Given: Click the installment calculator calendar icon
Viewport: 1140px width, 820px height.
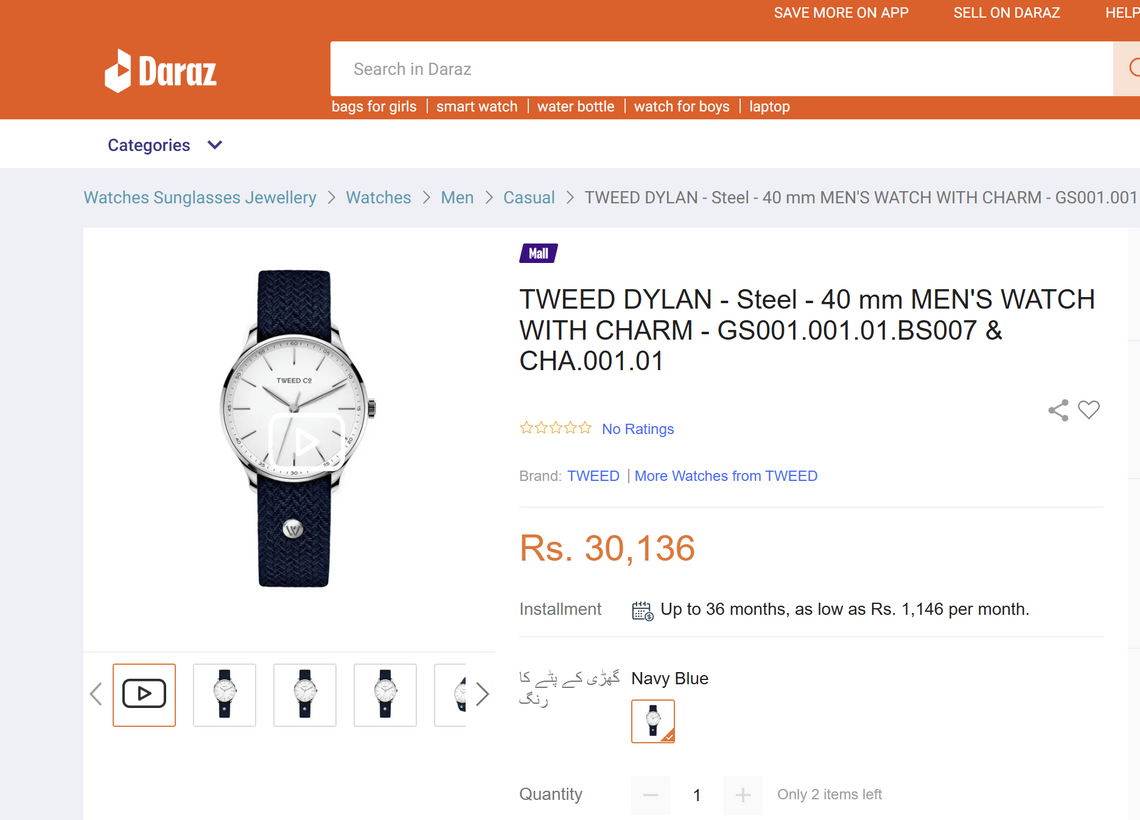Looking at the screenshot, I should (641, 609).
